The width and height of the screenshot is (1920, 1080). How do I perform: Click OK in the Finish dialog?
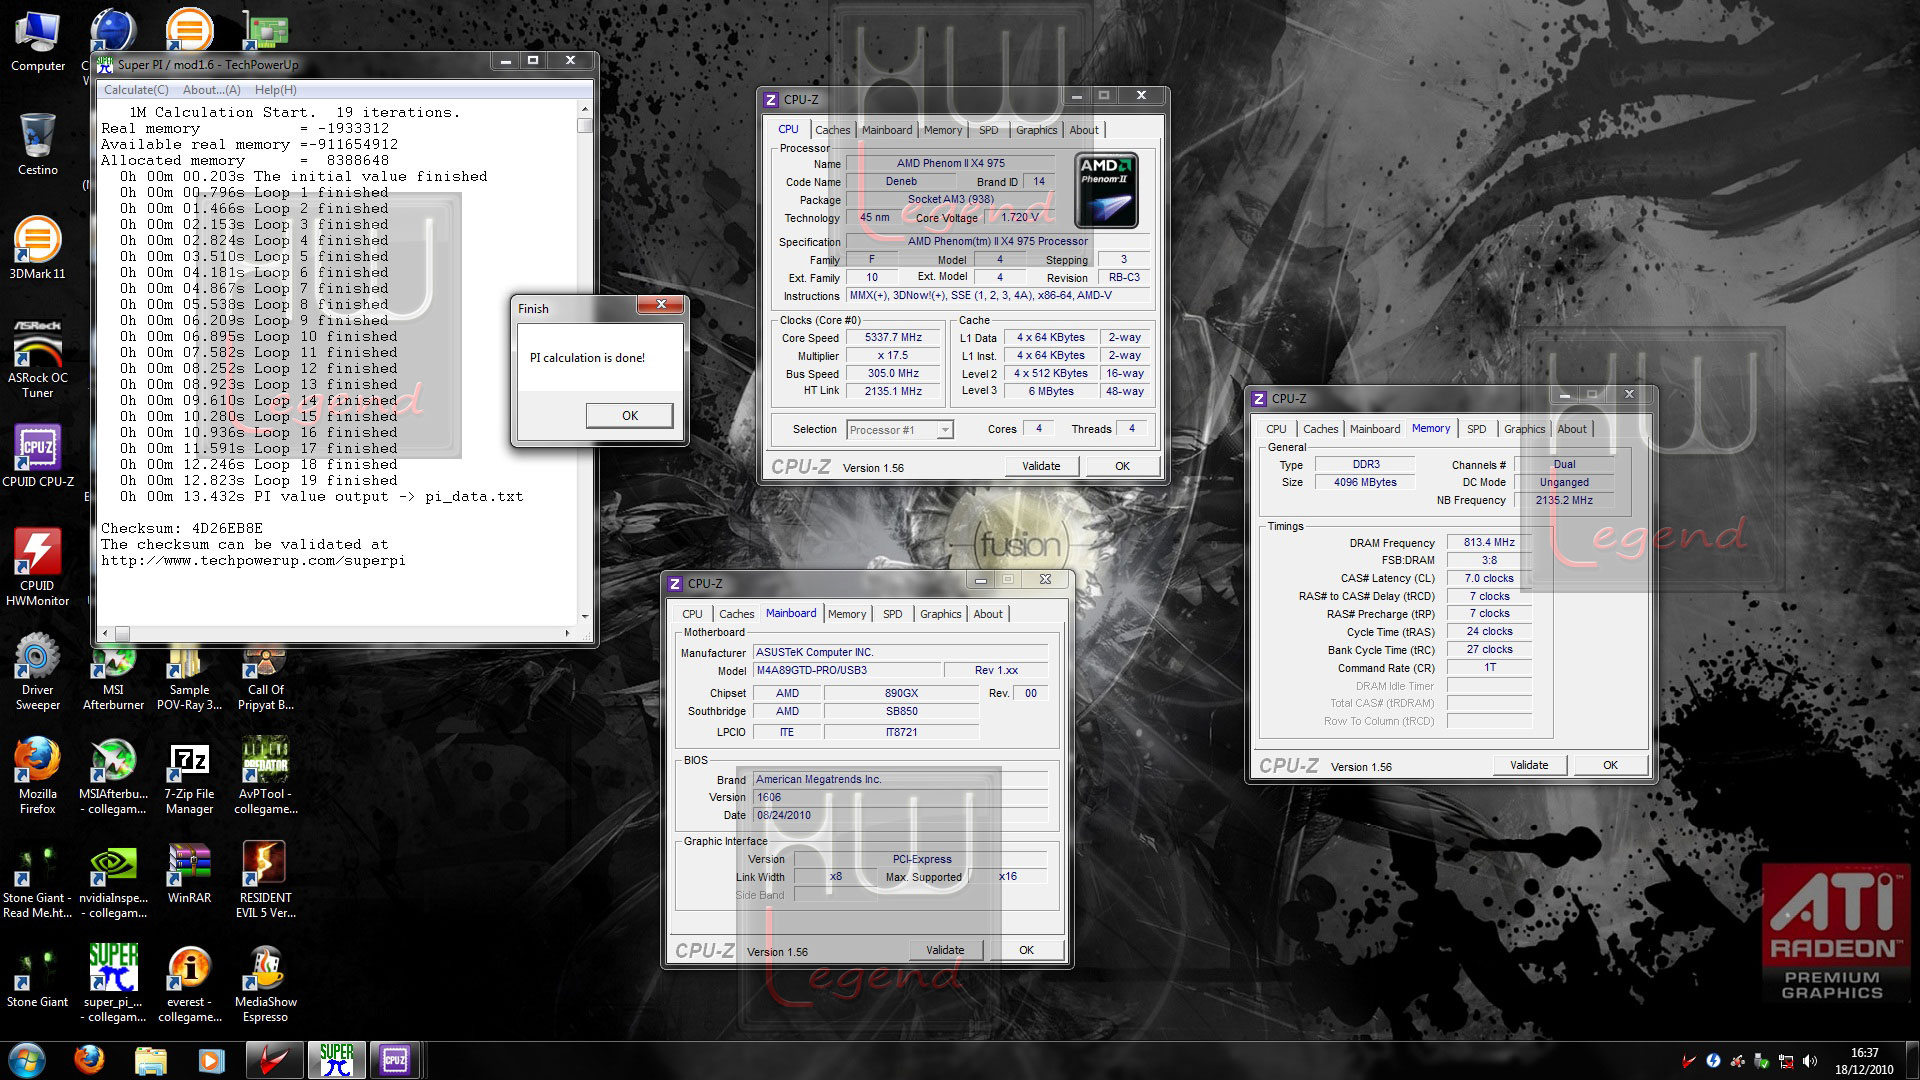tap(629, 416)
